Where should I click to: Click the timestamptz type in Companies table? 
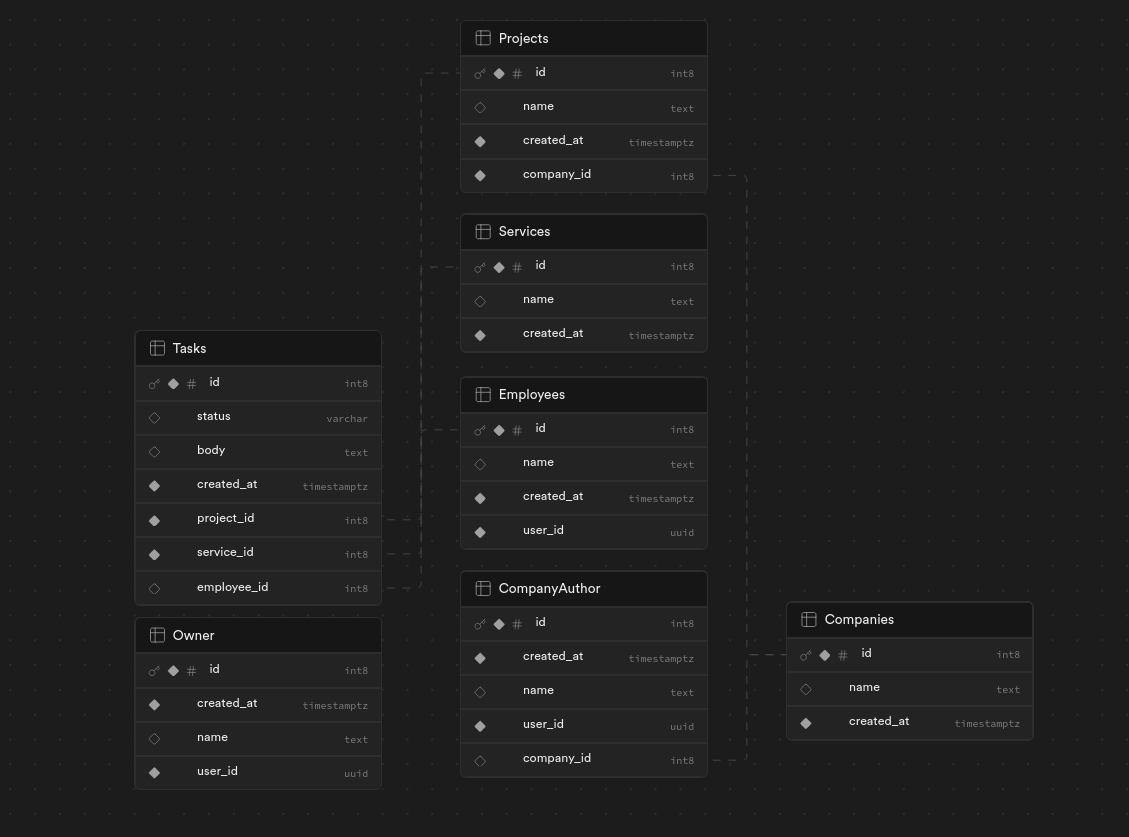coord(987,724)
